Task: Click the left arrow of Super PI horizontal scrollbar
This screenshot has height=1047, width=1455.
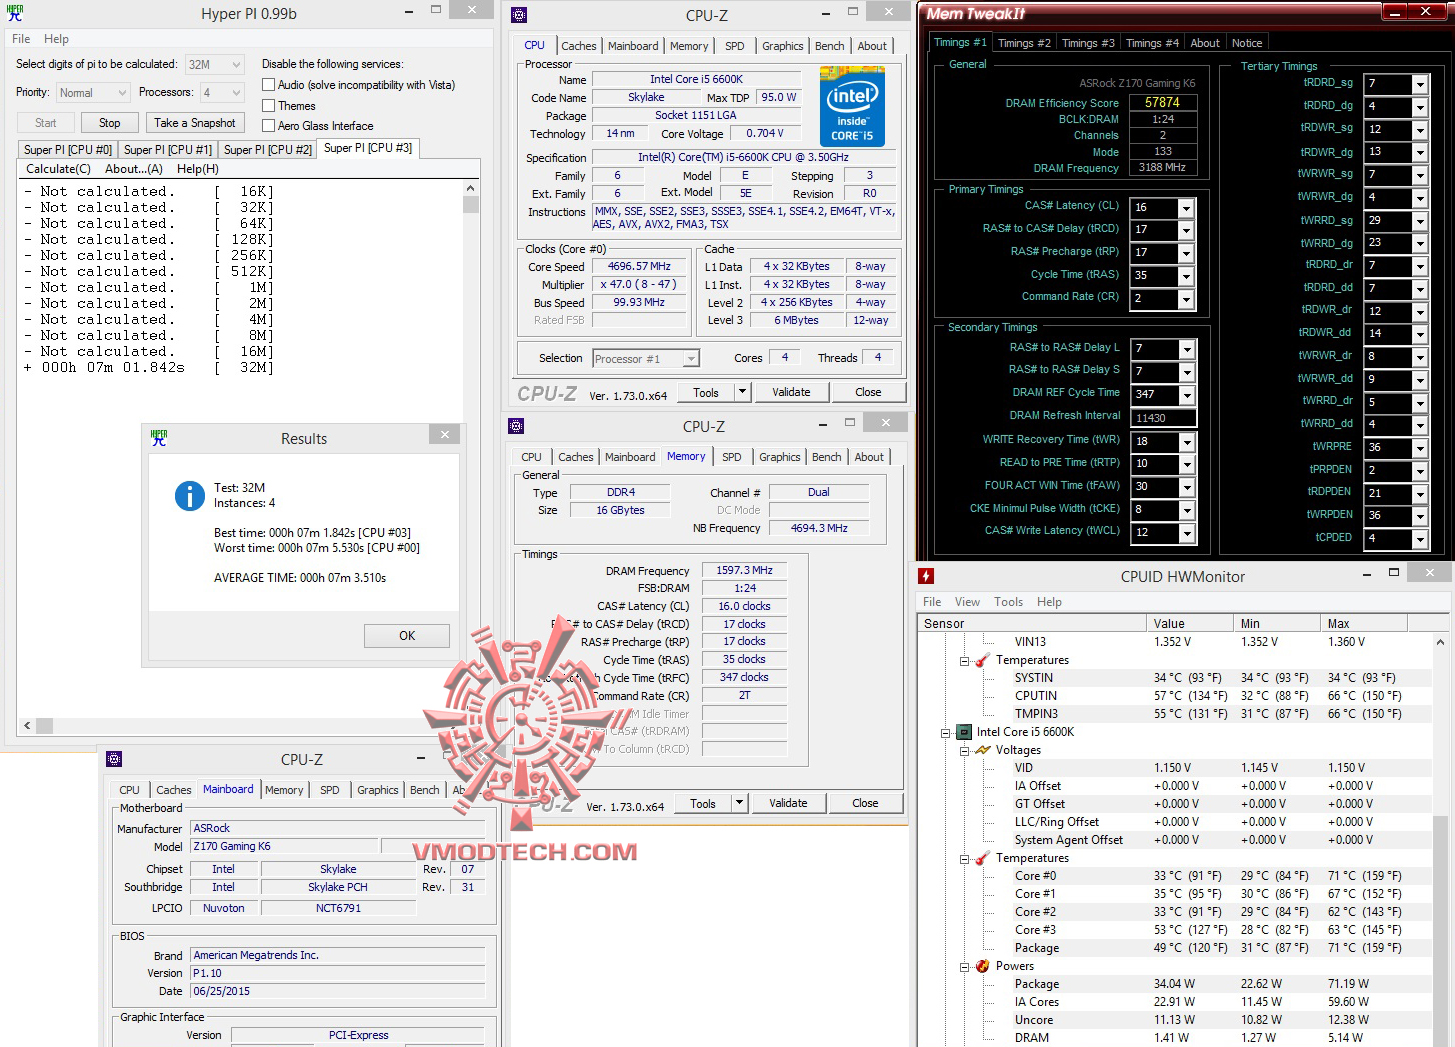Action: 28,726
